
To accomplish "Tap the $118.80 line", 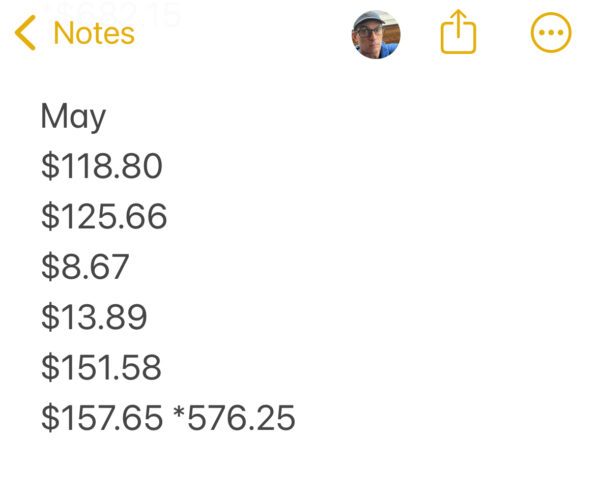I will [x=102, y=166].
